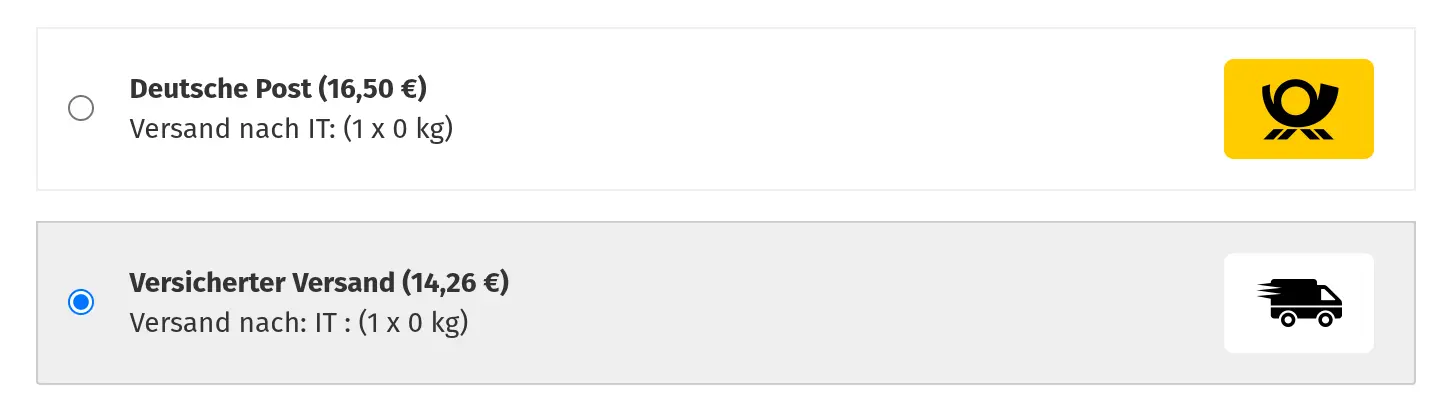
Task: Click the 14,26 € price text
Action: [456, 283]
